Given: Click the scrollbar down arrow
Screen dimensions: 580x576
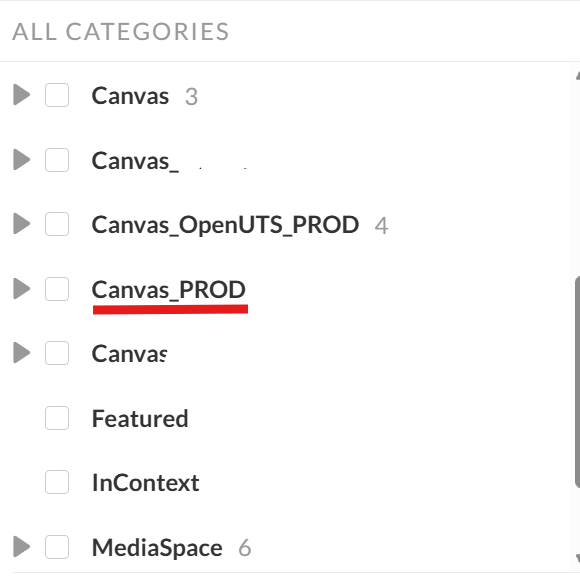Looking at the screenshot, I should point(578,558).
